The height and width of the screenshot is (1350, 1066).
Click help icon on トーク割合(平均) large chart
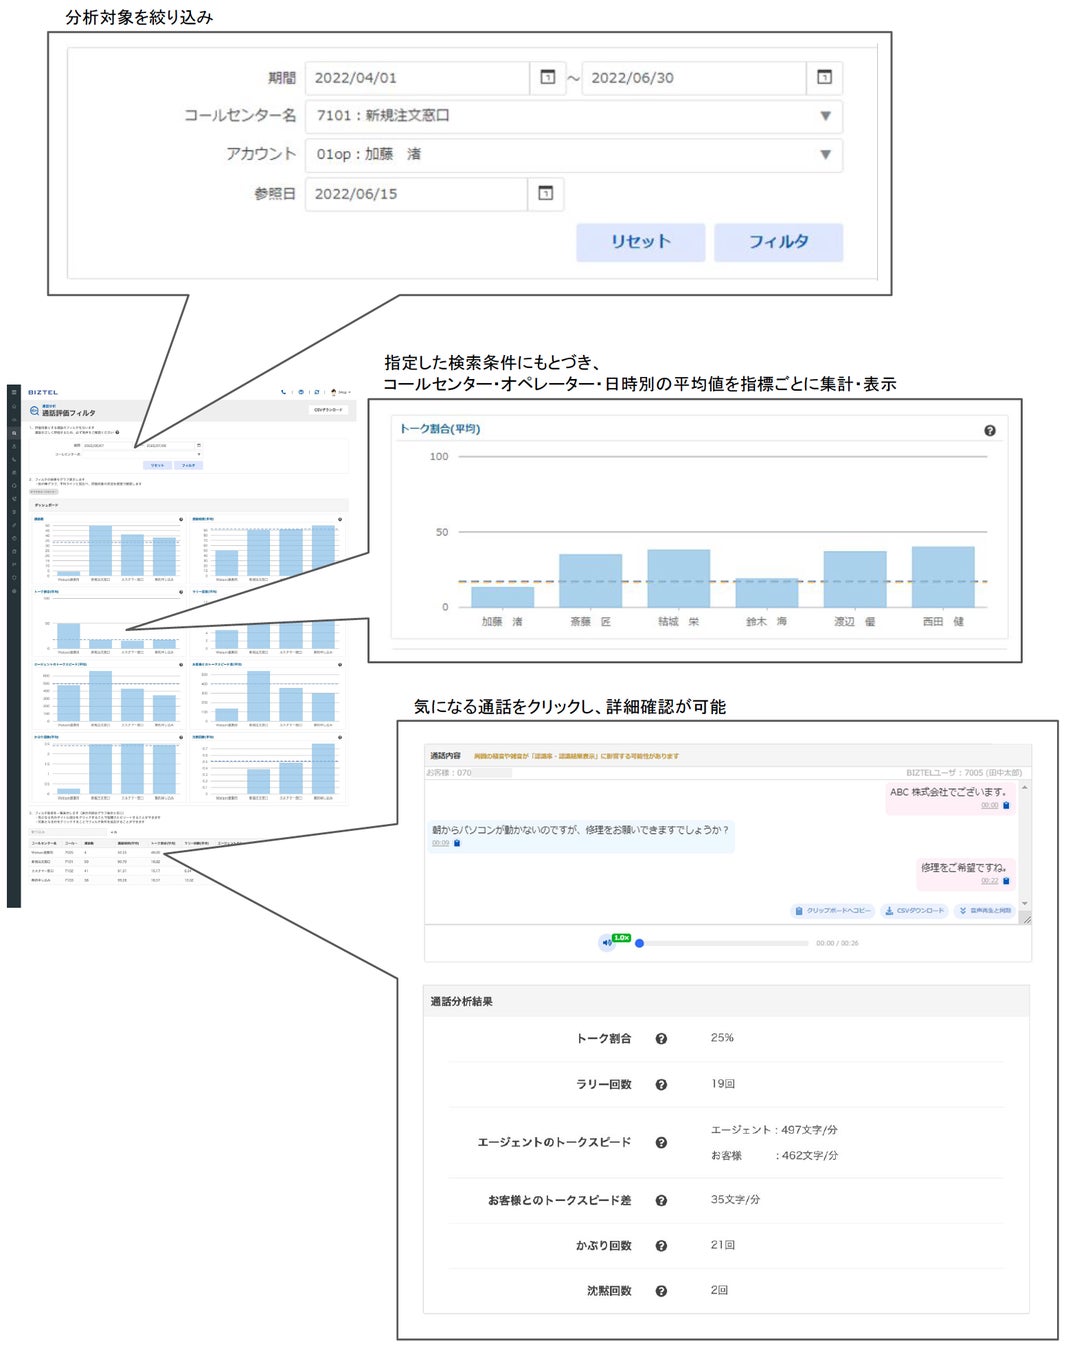pyautogui.click(x=989, y=430)
